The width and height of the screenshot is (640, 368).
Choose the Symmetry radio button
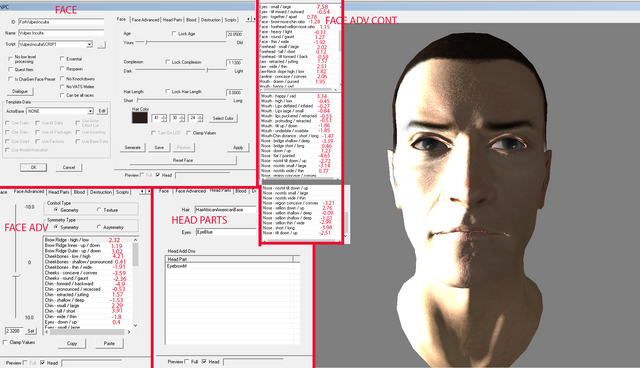[x=56, y=227]
